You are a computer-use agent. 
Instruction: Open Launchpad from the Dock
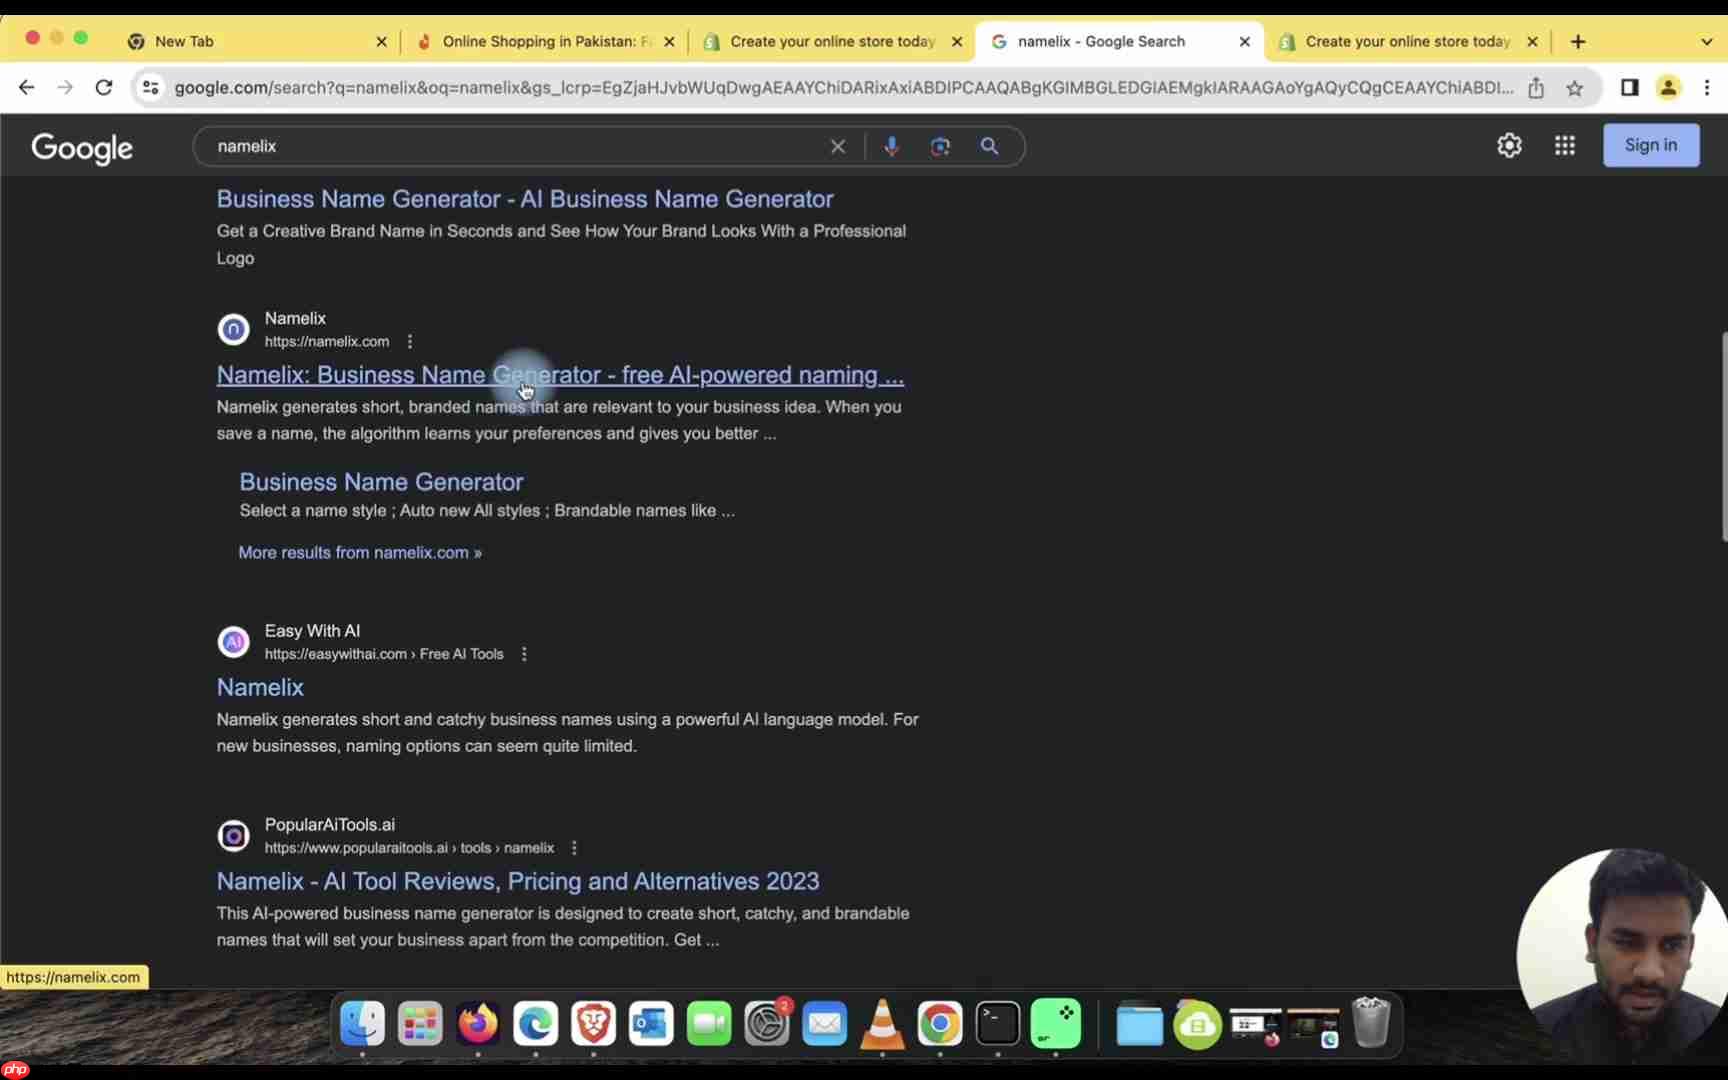[x=420, y=1023]
